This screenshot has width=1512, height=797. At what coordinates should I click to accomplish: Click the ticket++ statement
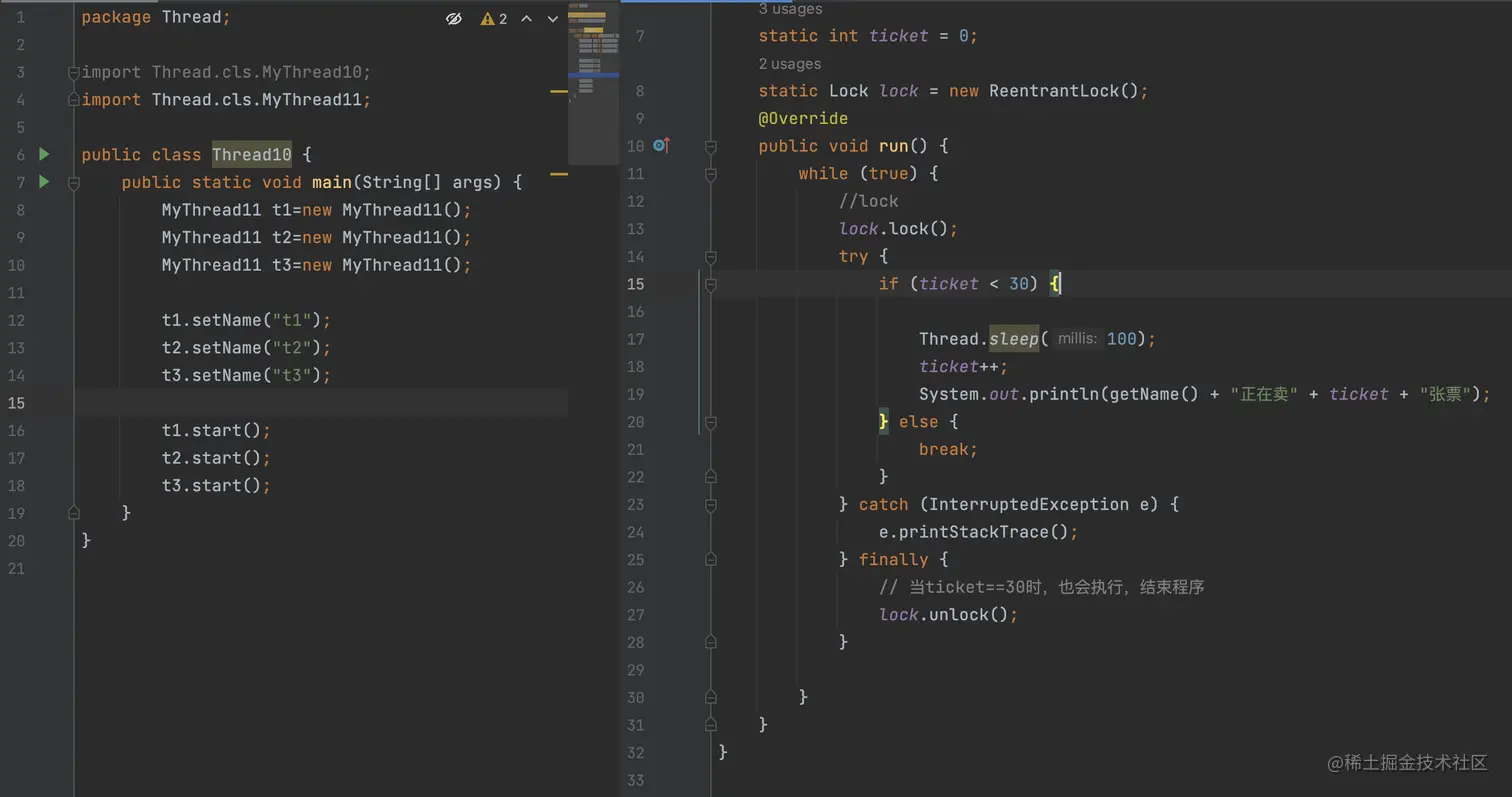(x=963, y=366)
